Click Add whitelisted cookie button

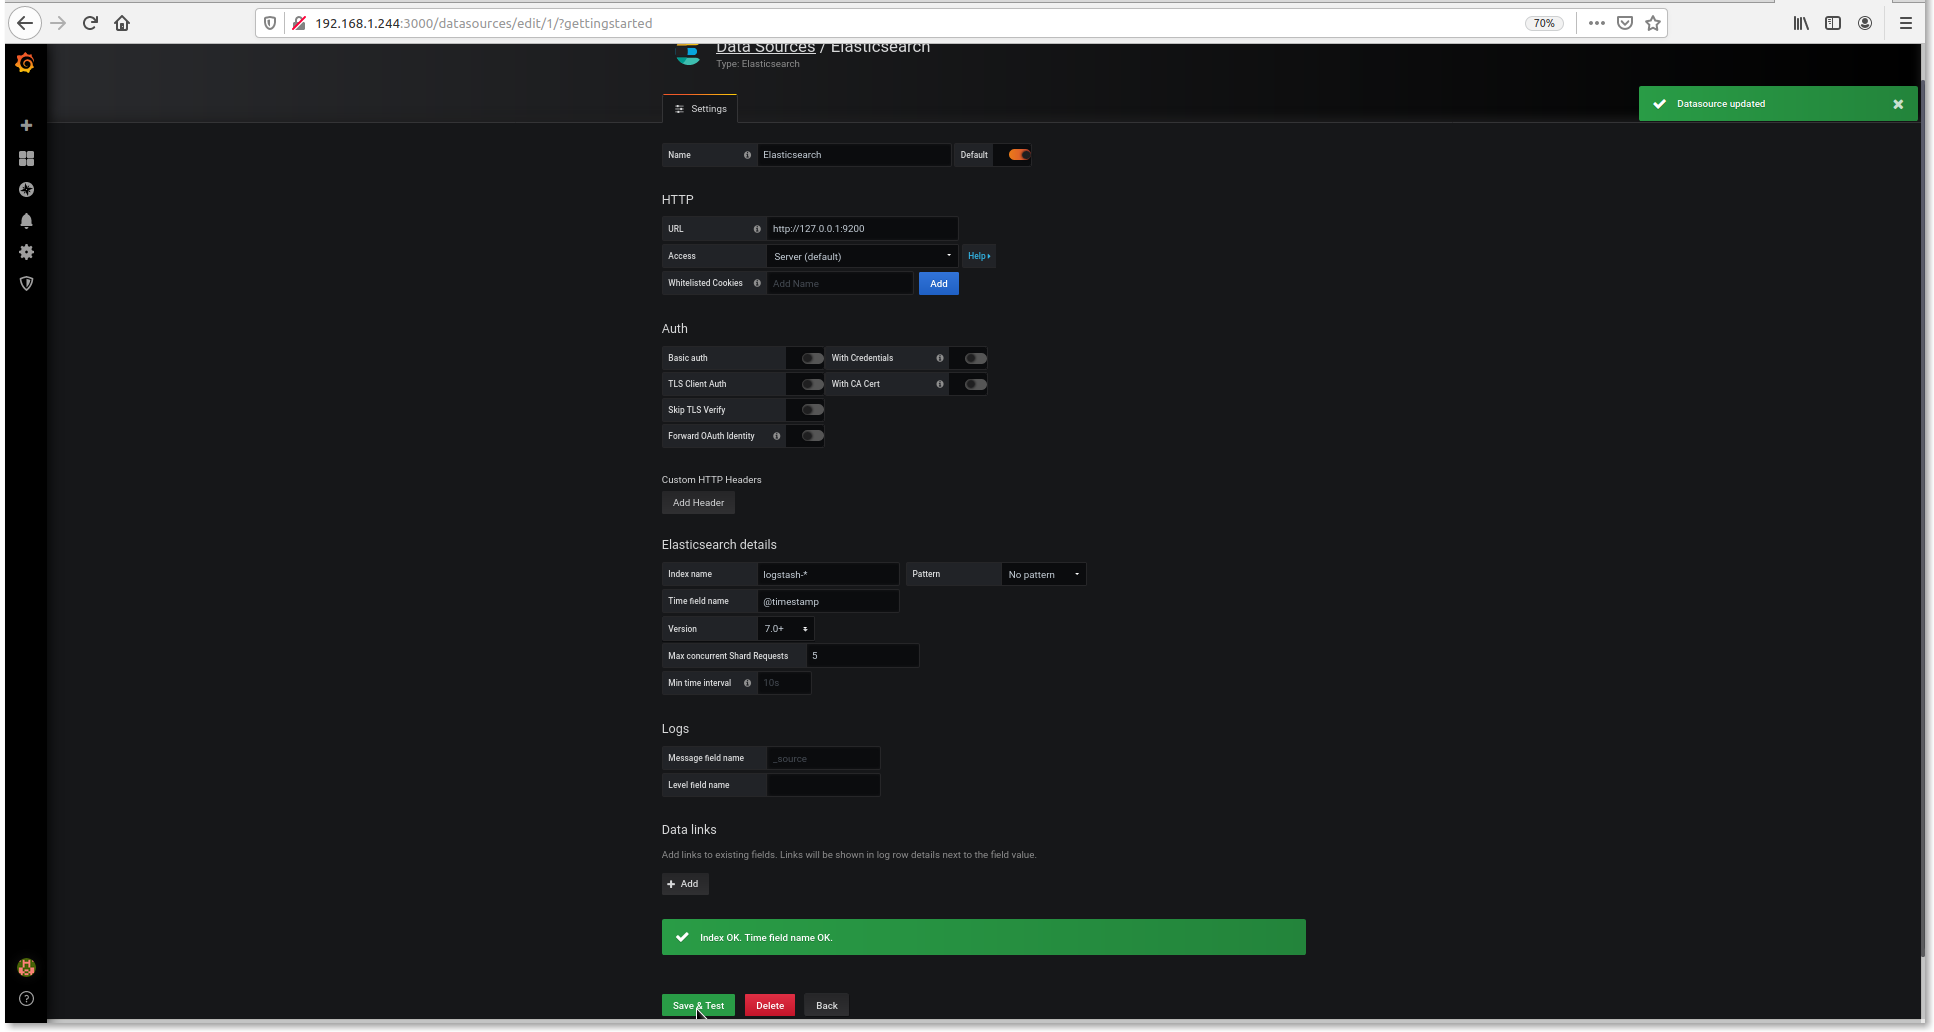tap(938, 284)
